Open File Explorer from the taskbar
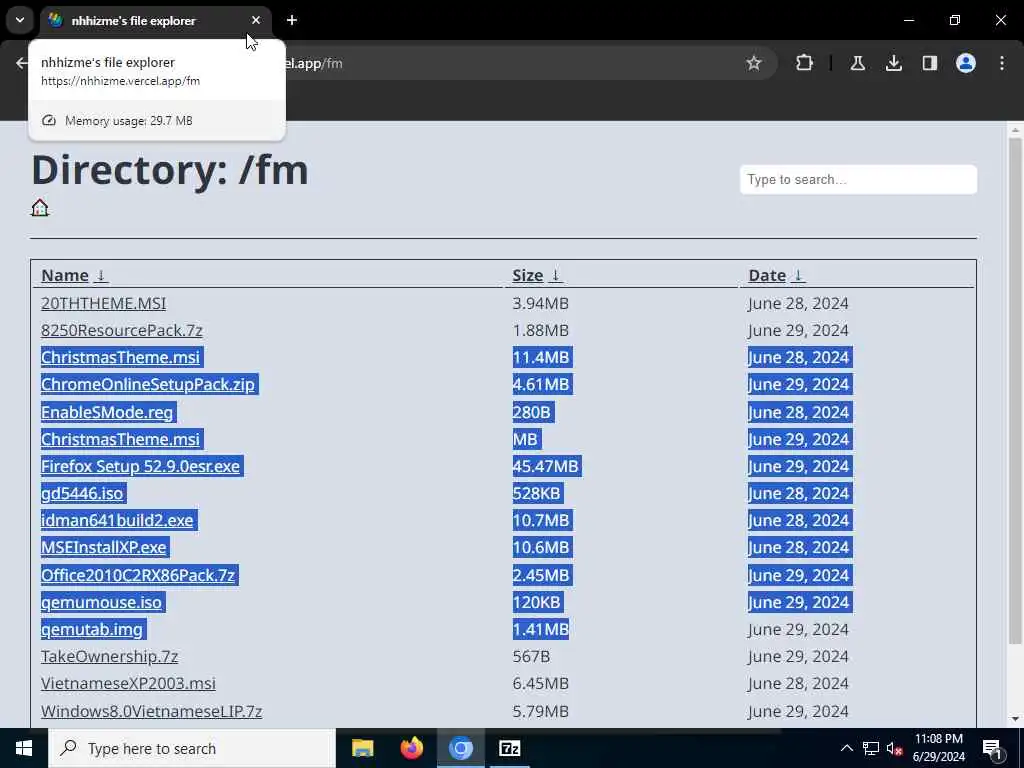 (x=362, y=748)
